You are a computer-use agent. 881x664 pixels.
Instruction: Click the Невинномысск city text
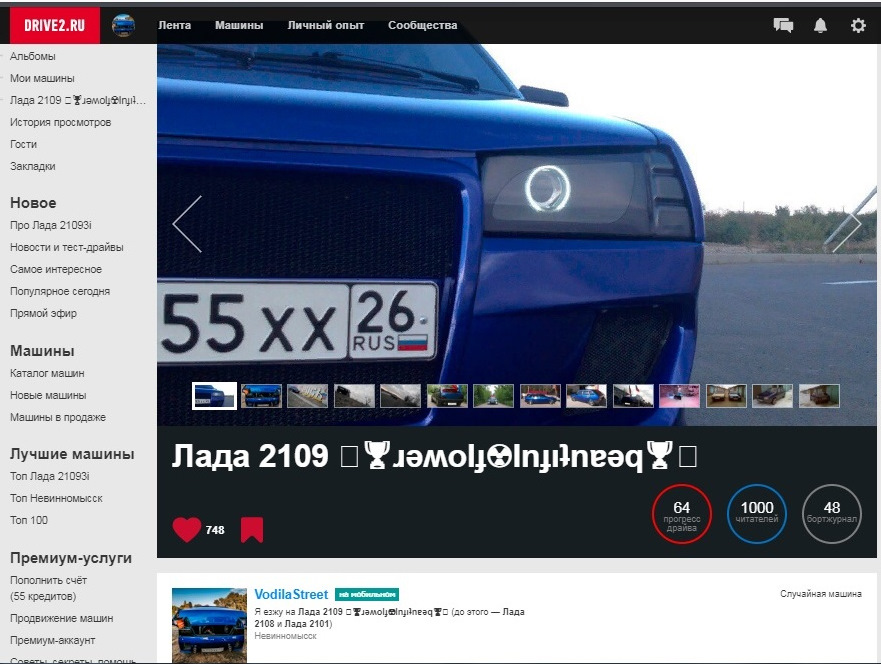(285, 636)
